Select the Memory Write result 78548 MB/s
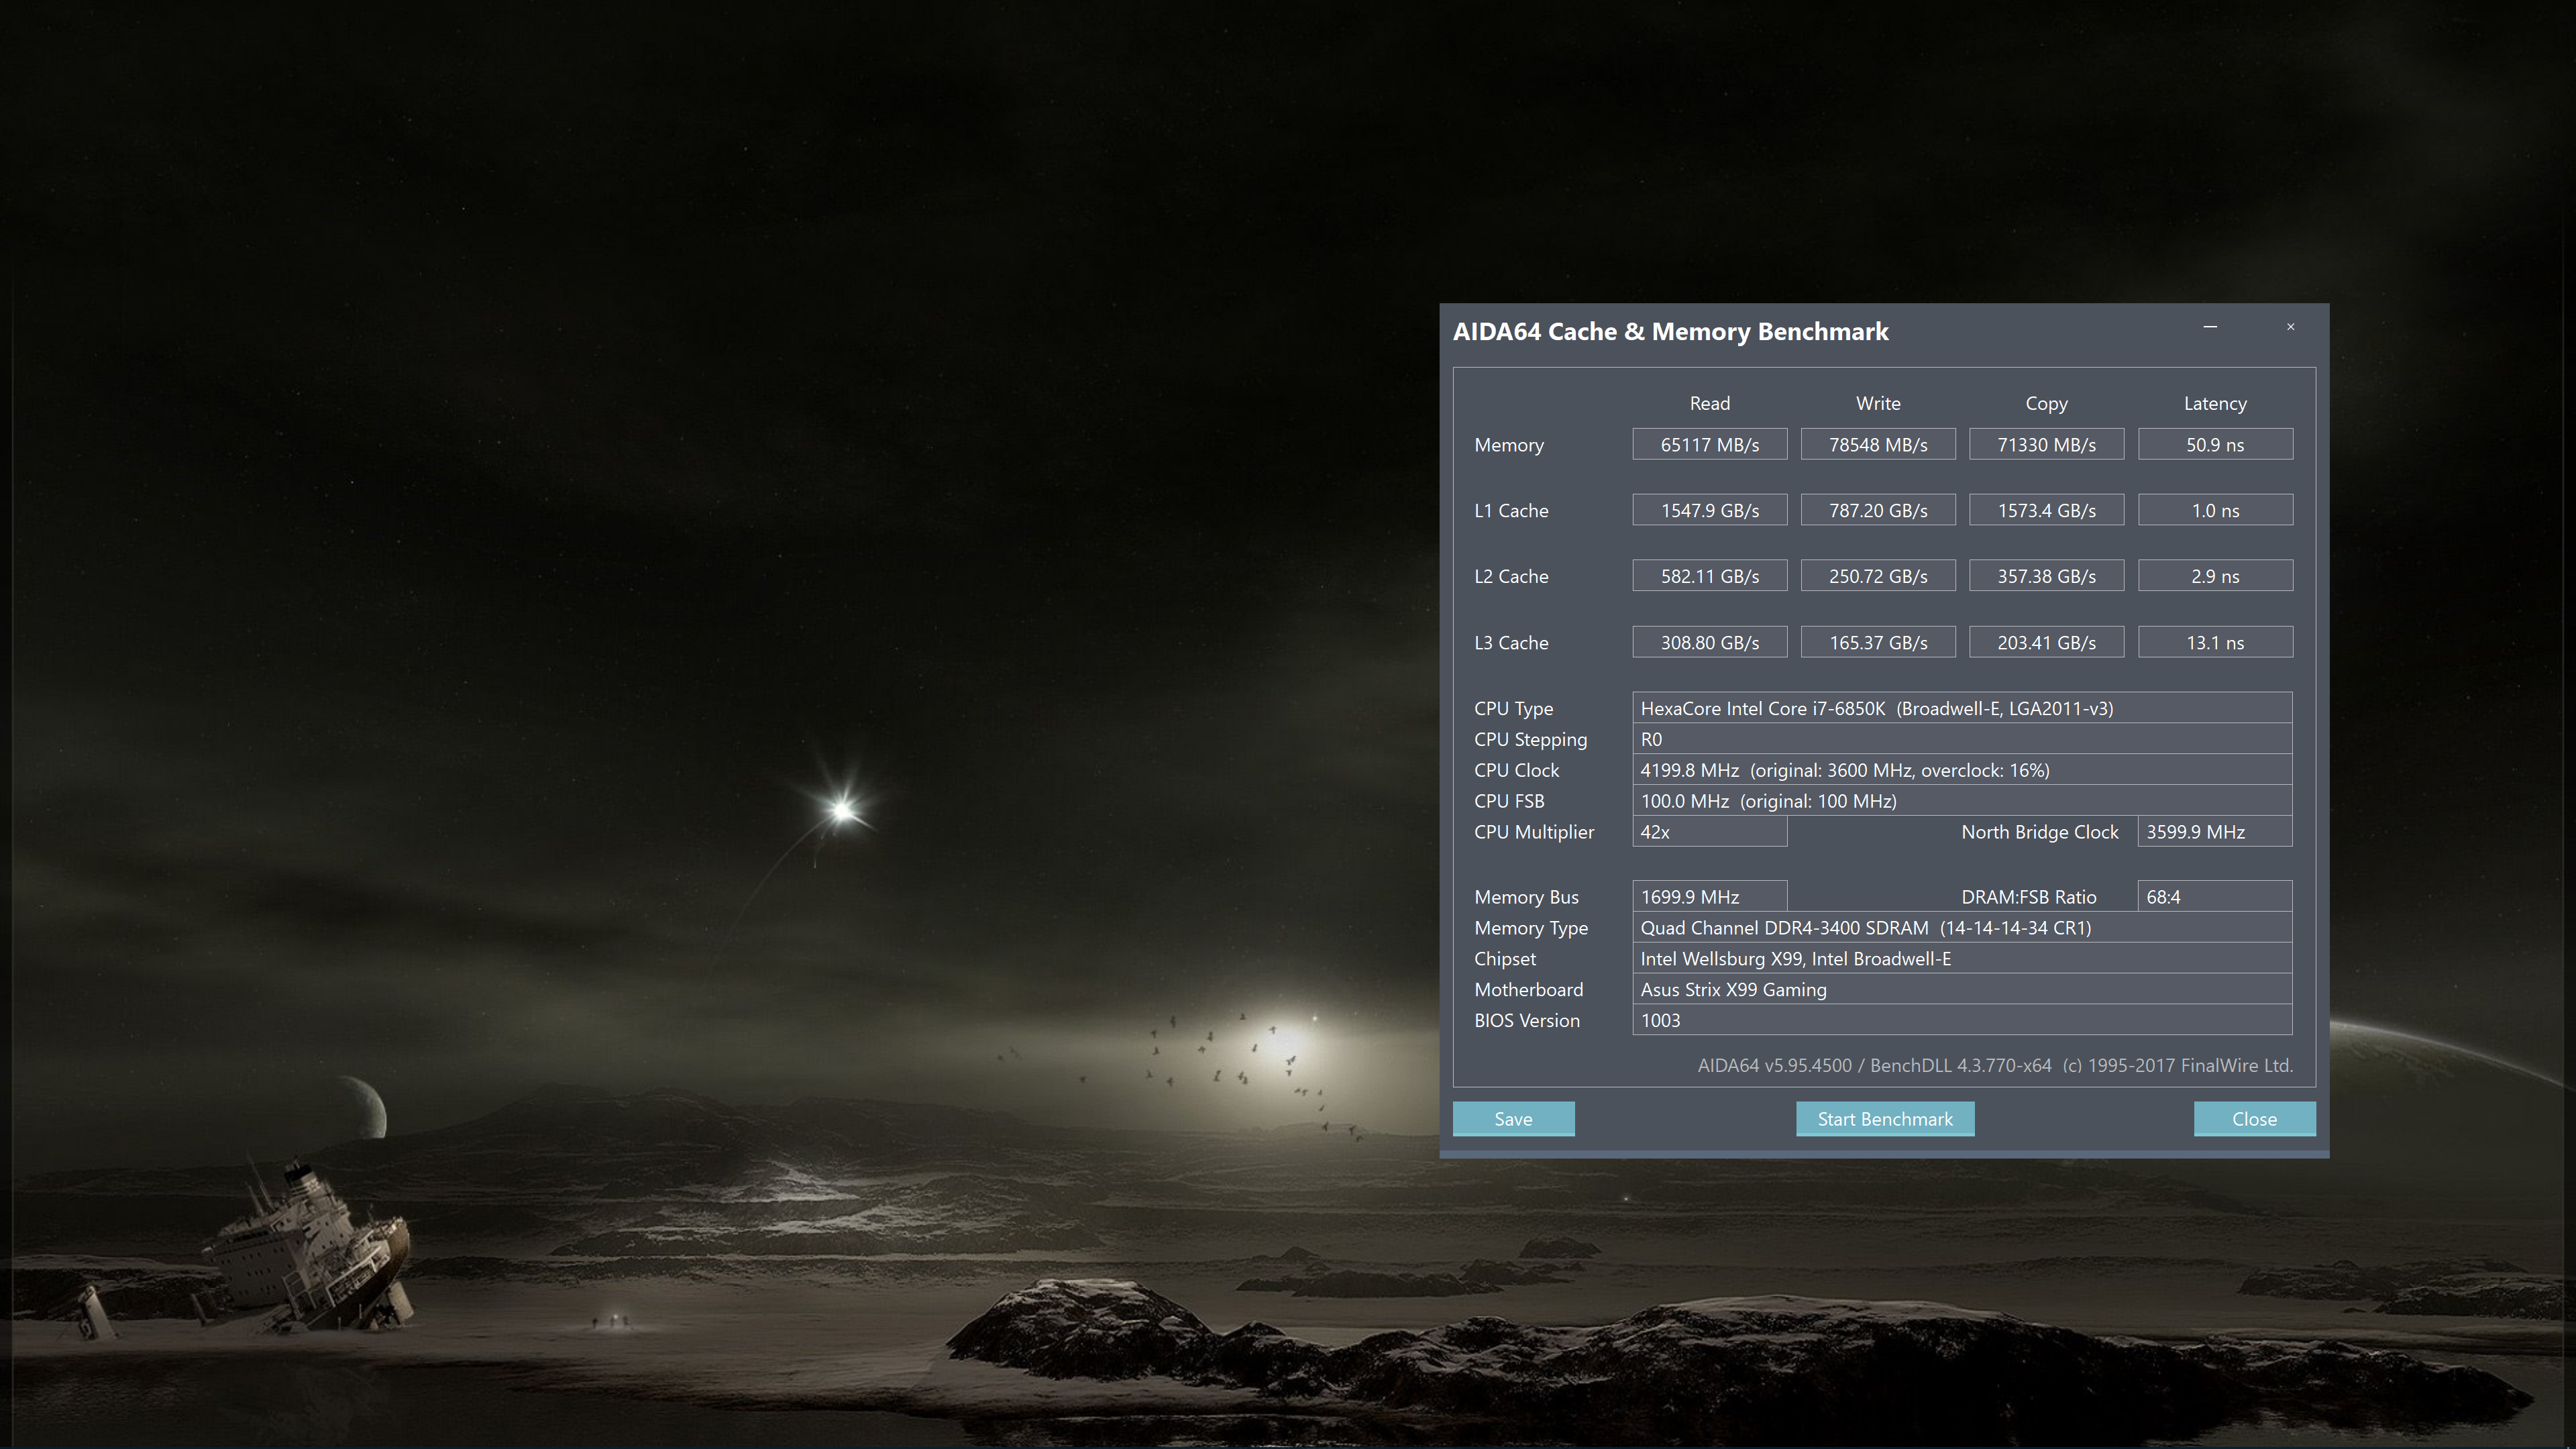The height and width of the screenshot is (1449, 2576). tap(1877, 445)
